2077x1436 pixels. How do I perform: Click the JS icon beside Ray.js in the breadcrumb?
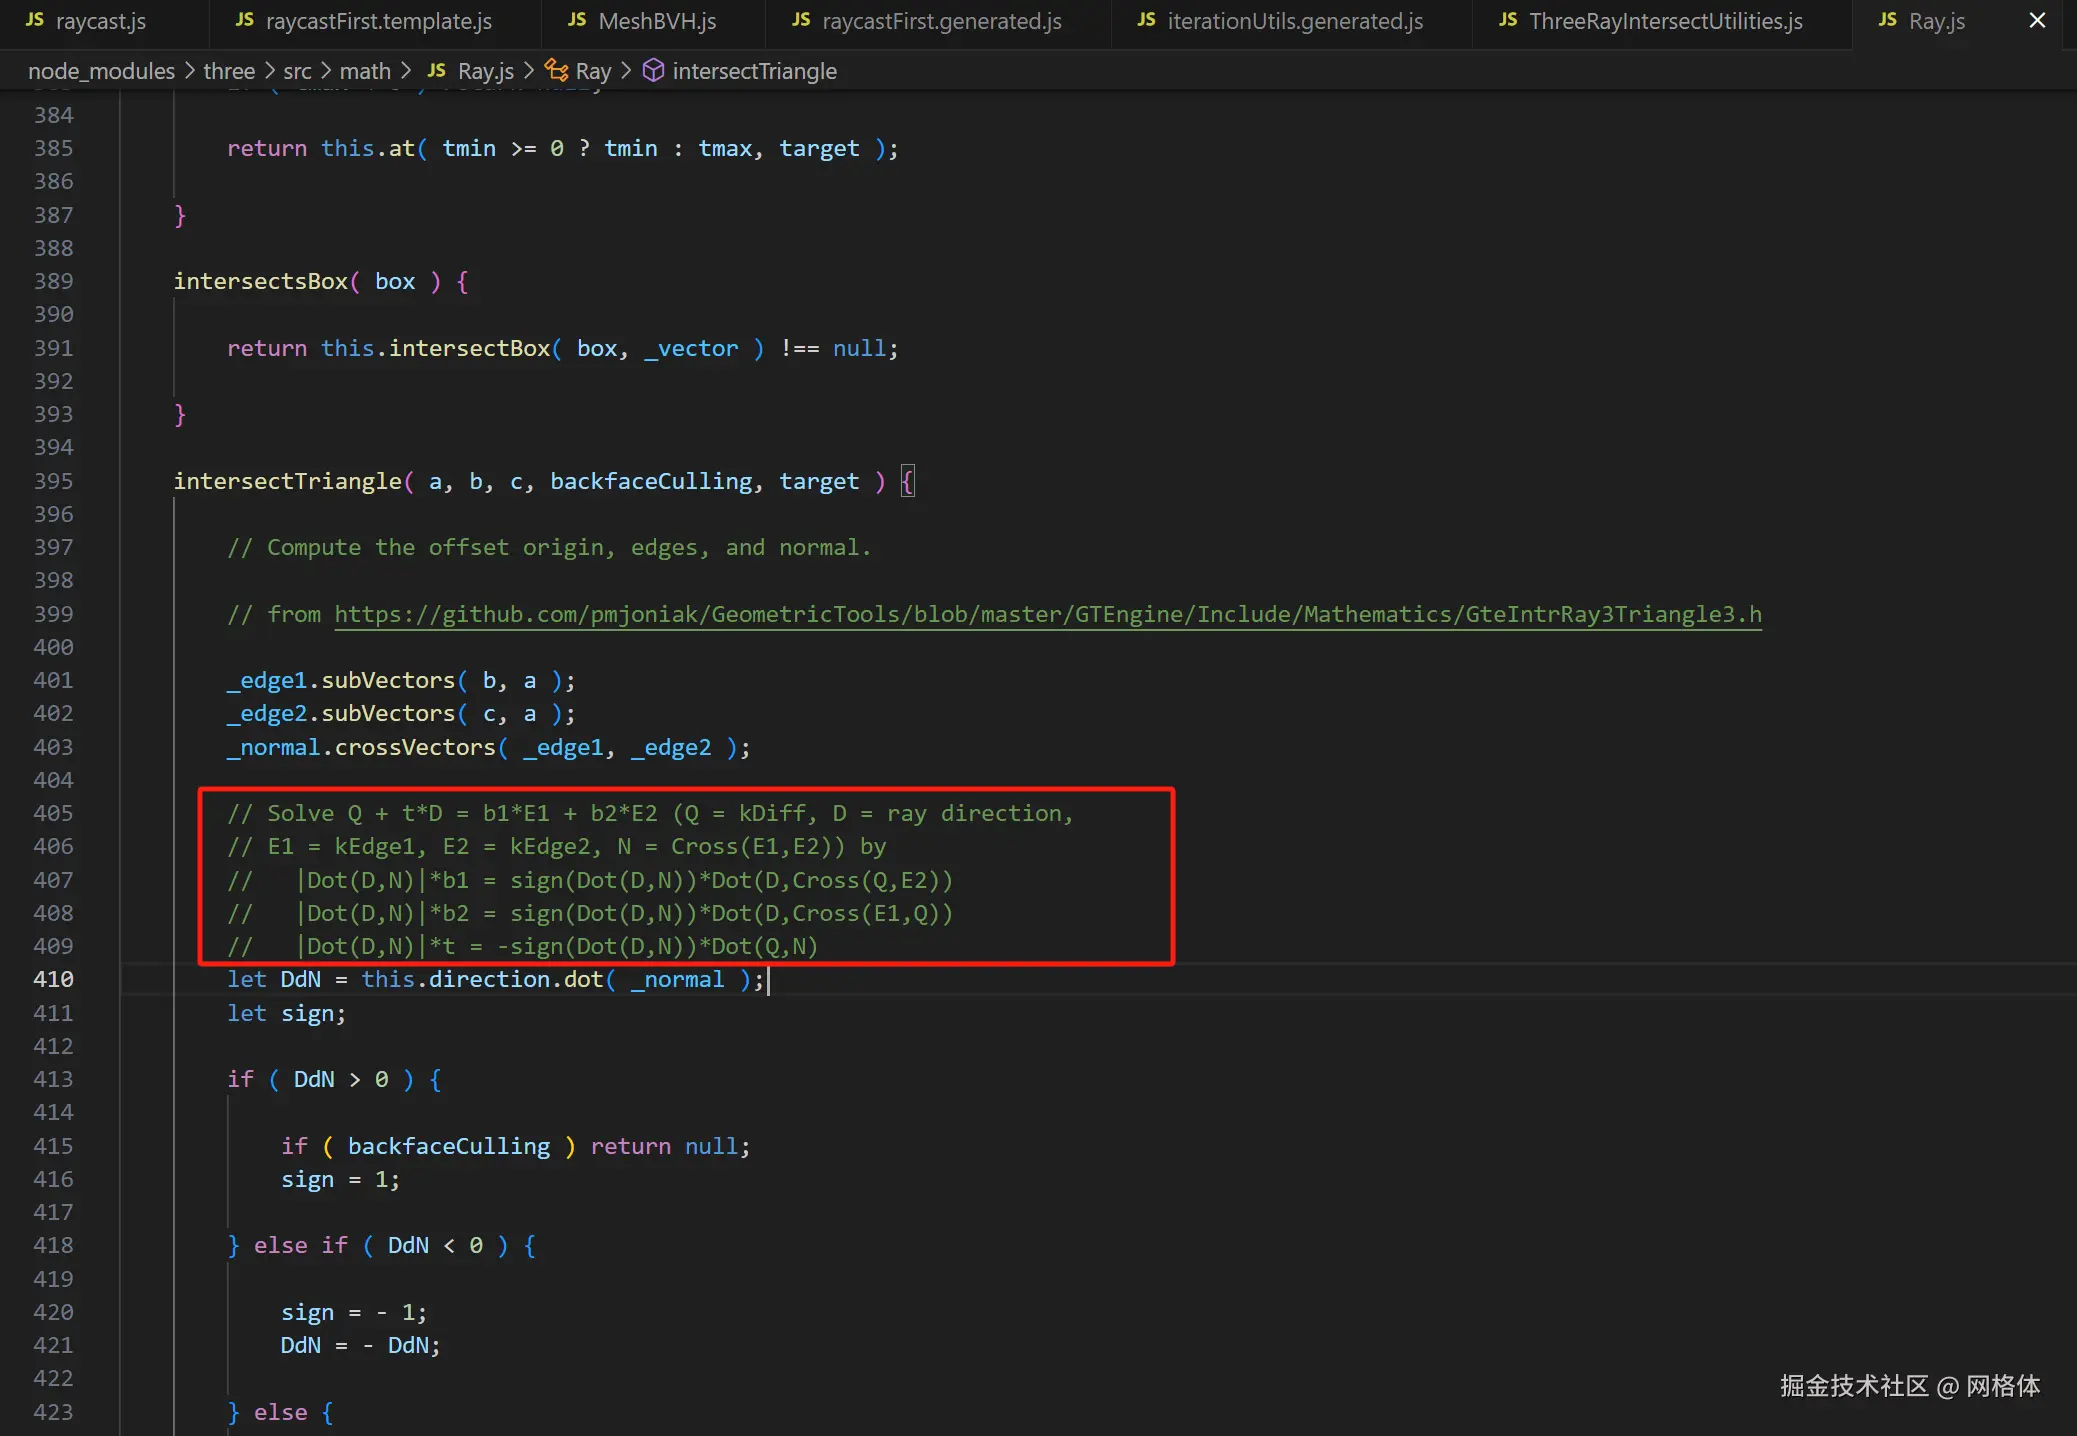(437, 70)
